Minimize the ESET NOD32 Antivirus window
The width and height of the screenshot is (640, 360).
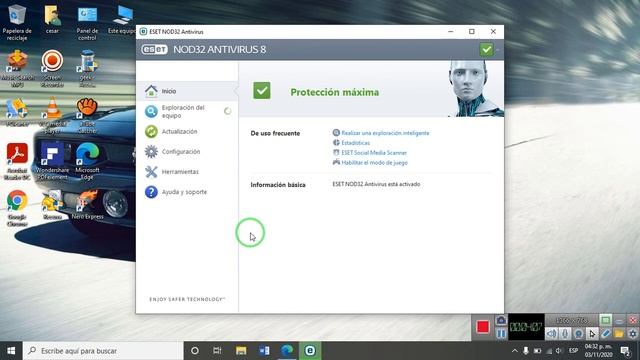point(451,31)
